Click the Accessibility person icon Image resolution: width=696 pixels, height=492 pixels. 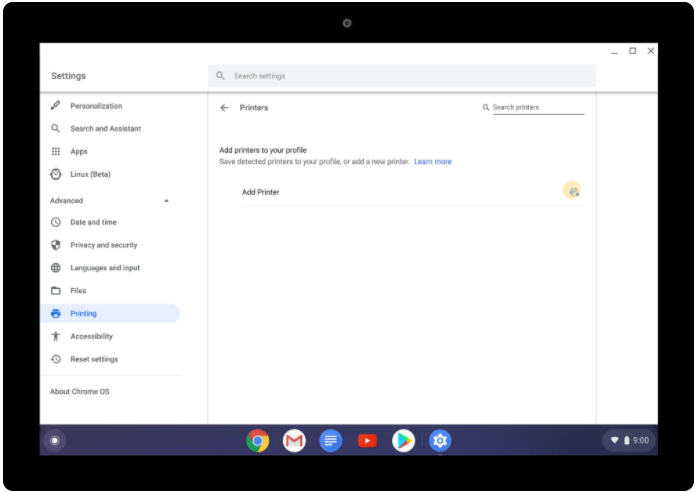pos(55,336)
